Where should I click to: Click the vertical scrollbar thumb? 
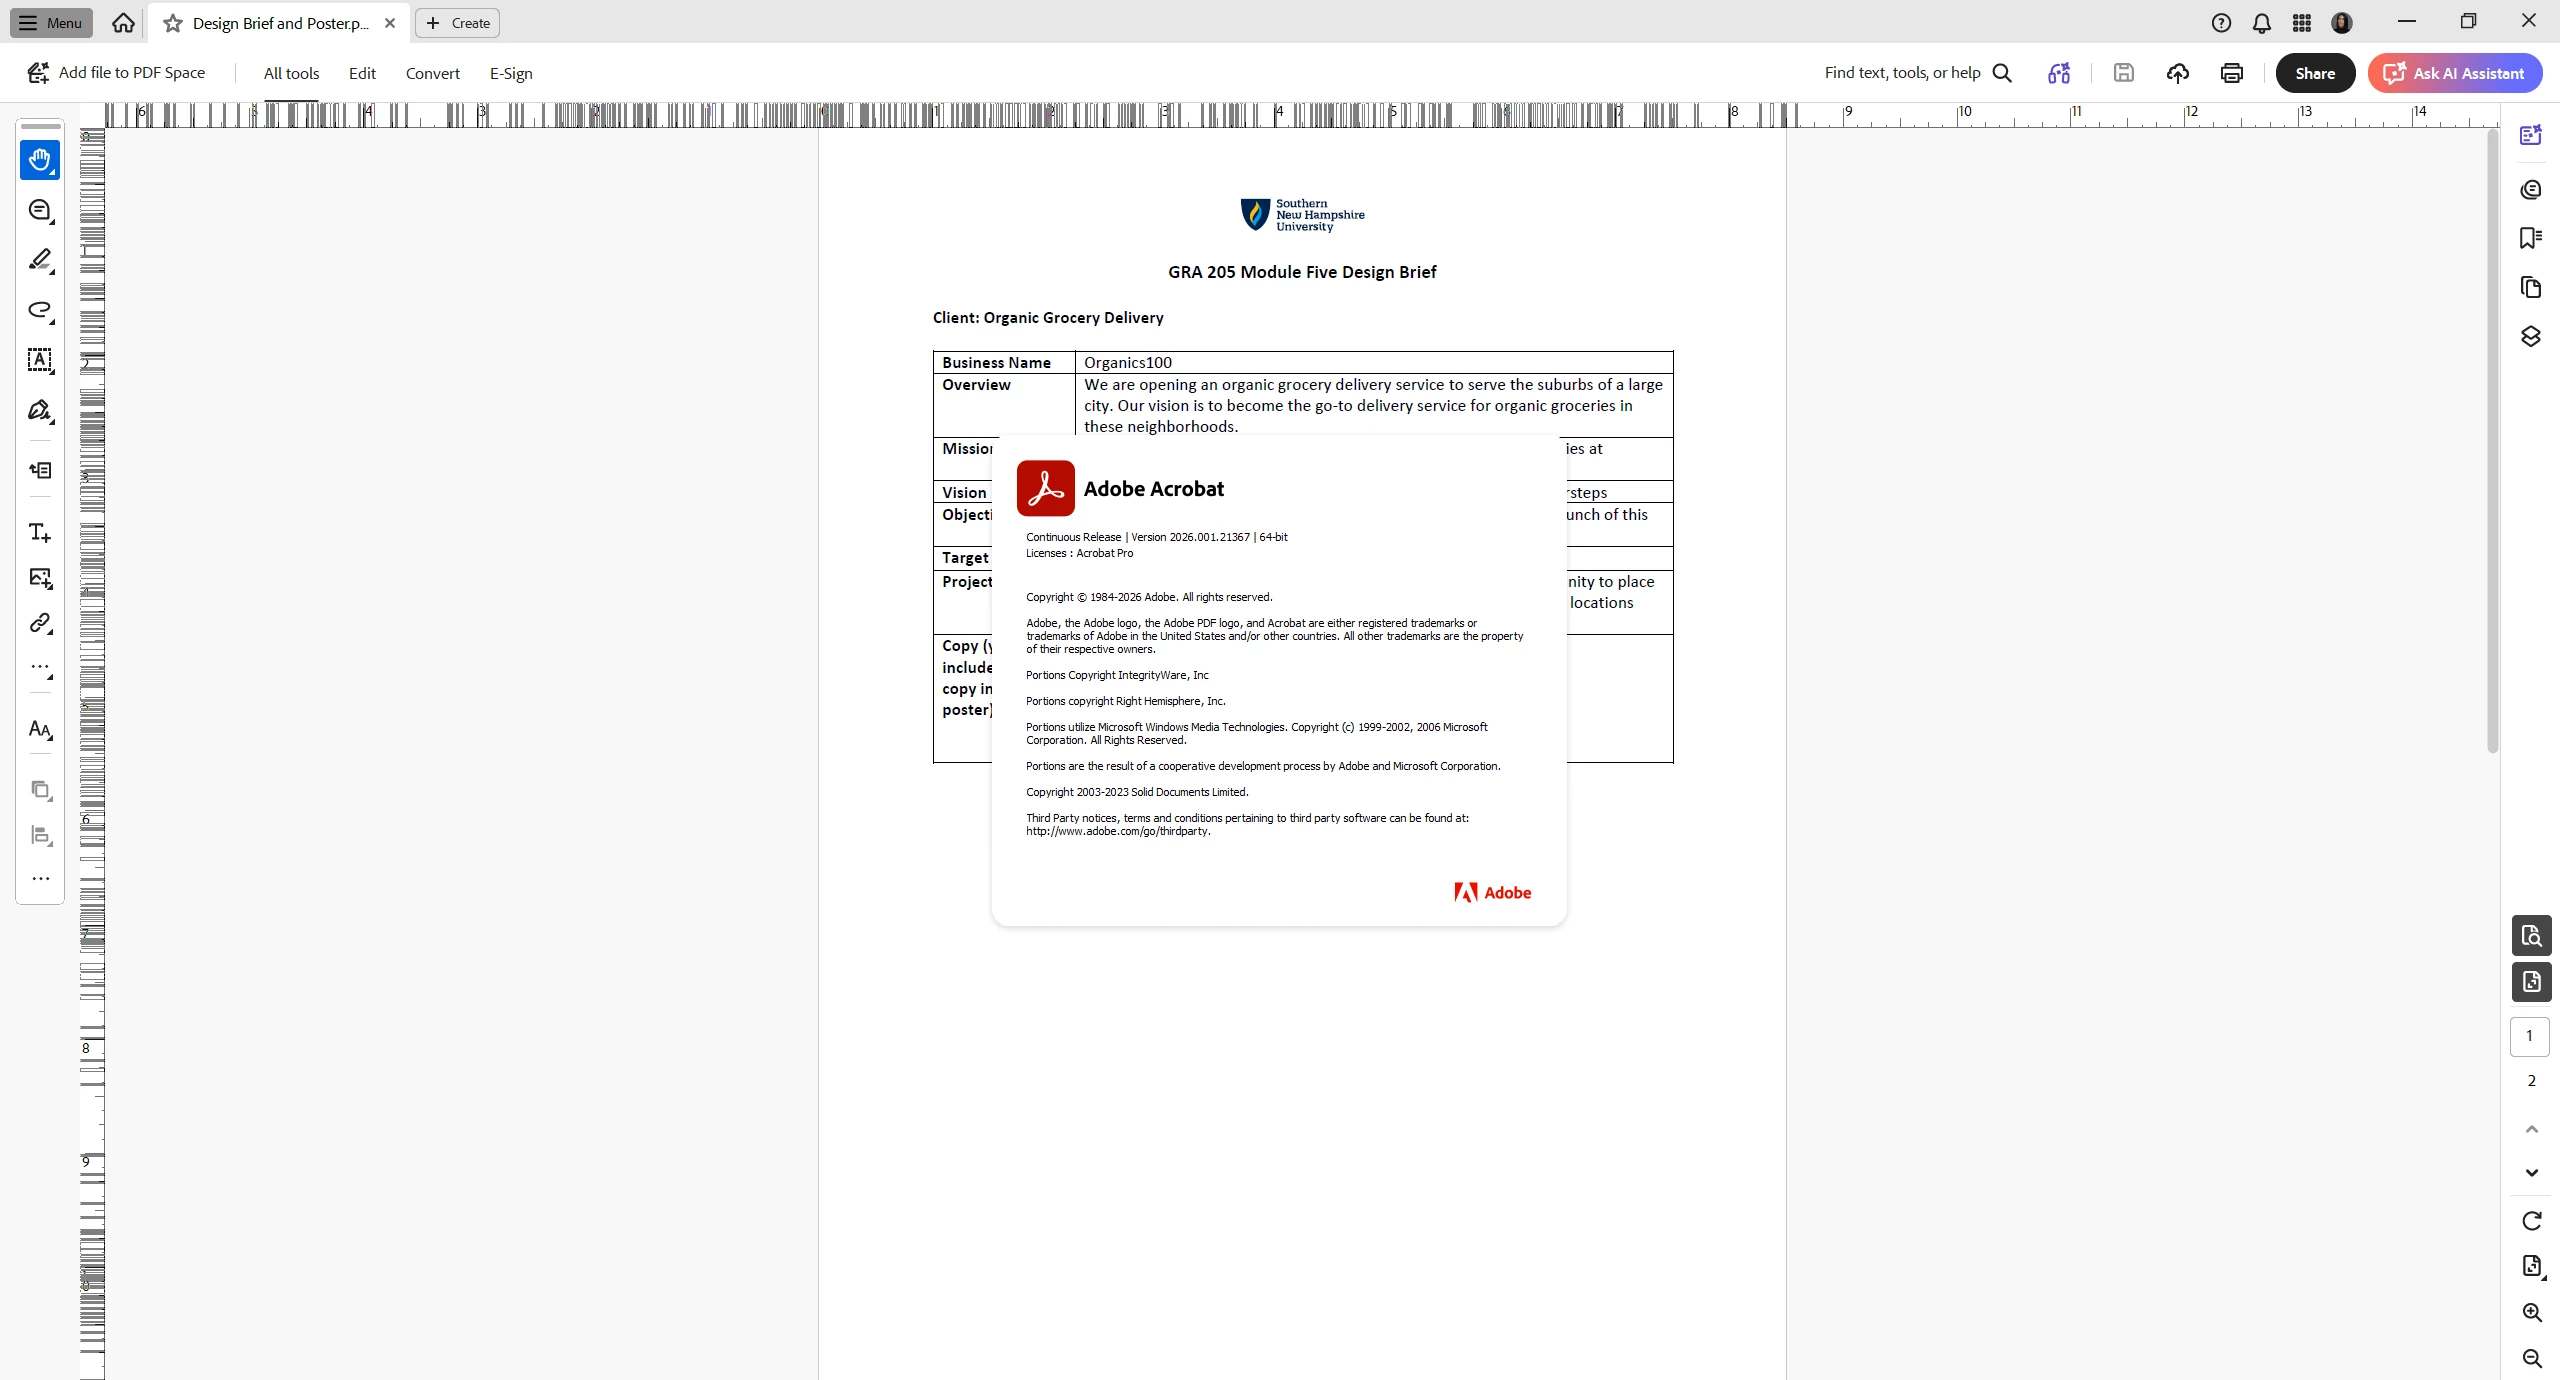coord(2492,440)
